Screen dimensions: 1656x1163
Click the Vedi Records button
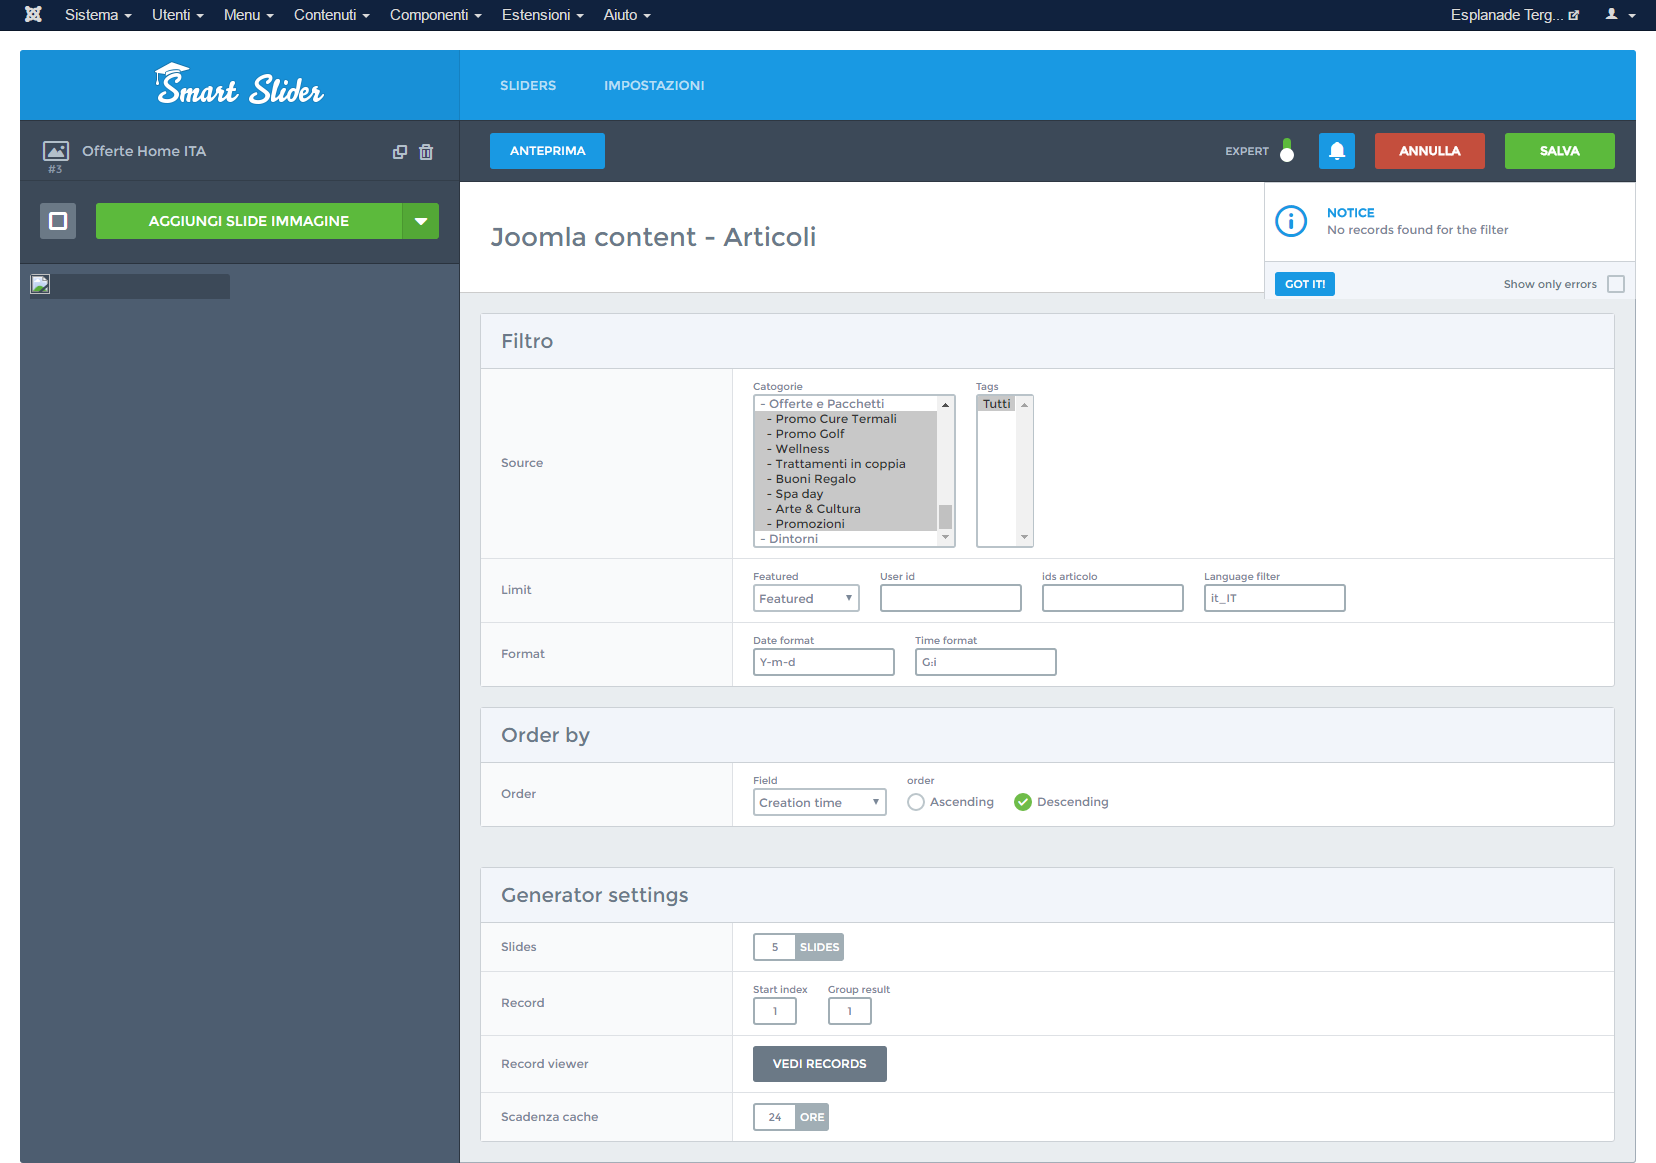point(820,1064)
